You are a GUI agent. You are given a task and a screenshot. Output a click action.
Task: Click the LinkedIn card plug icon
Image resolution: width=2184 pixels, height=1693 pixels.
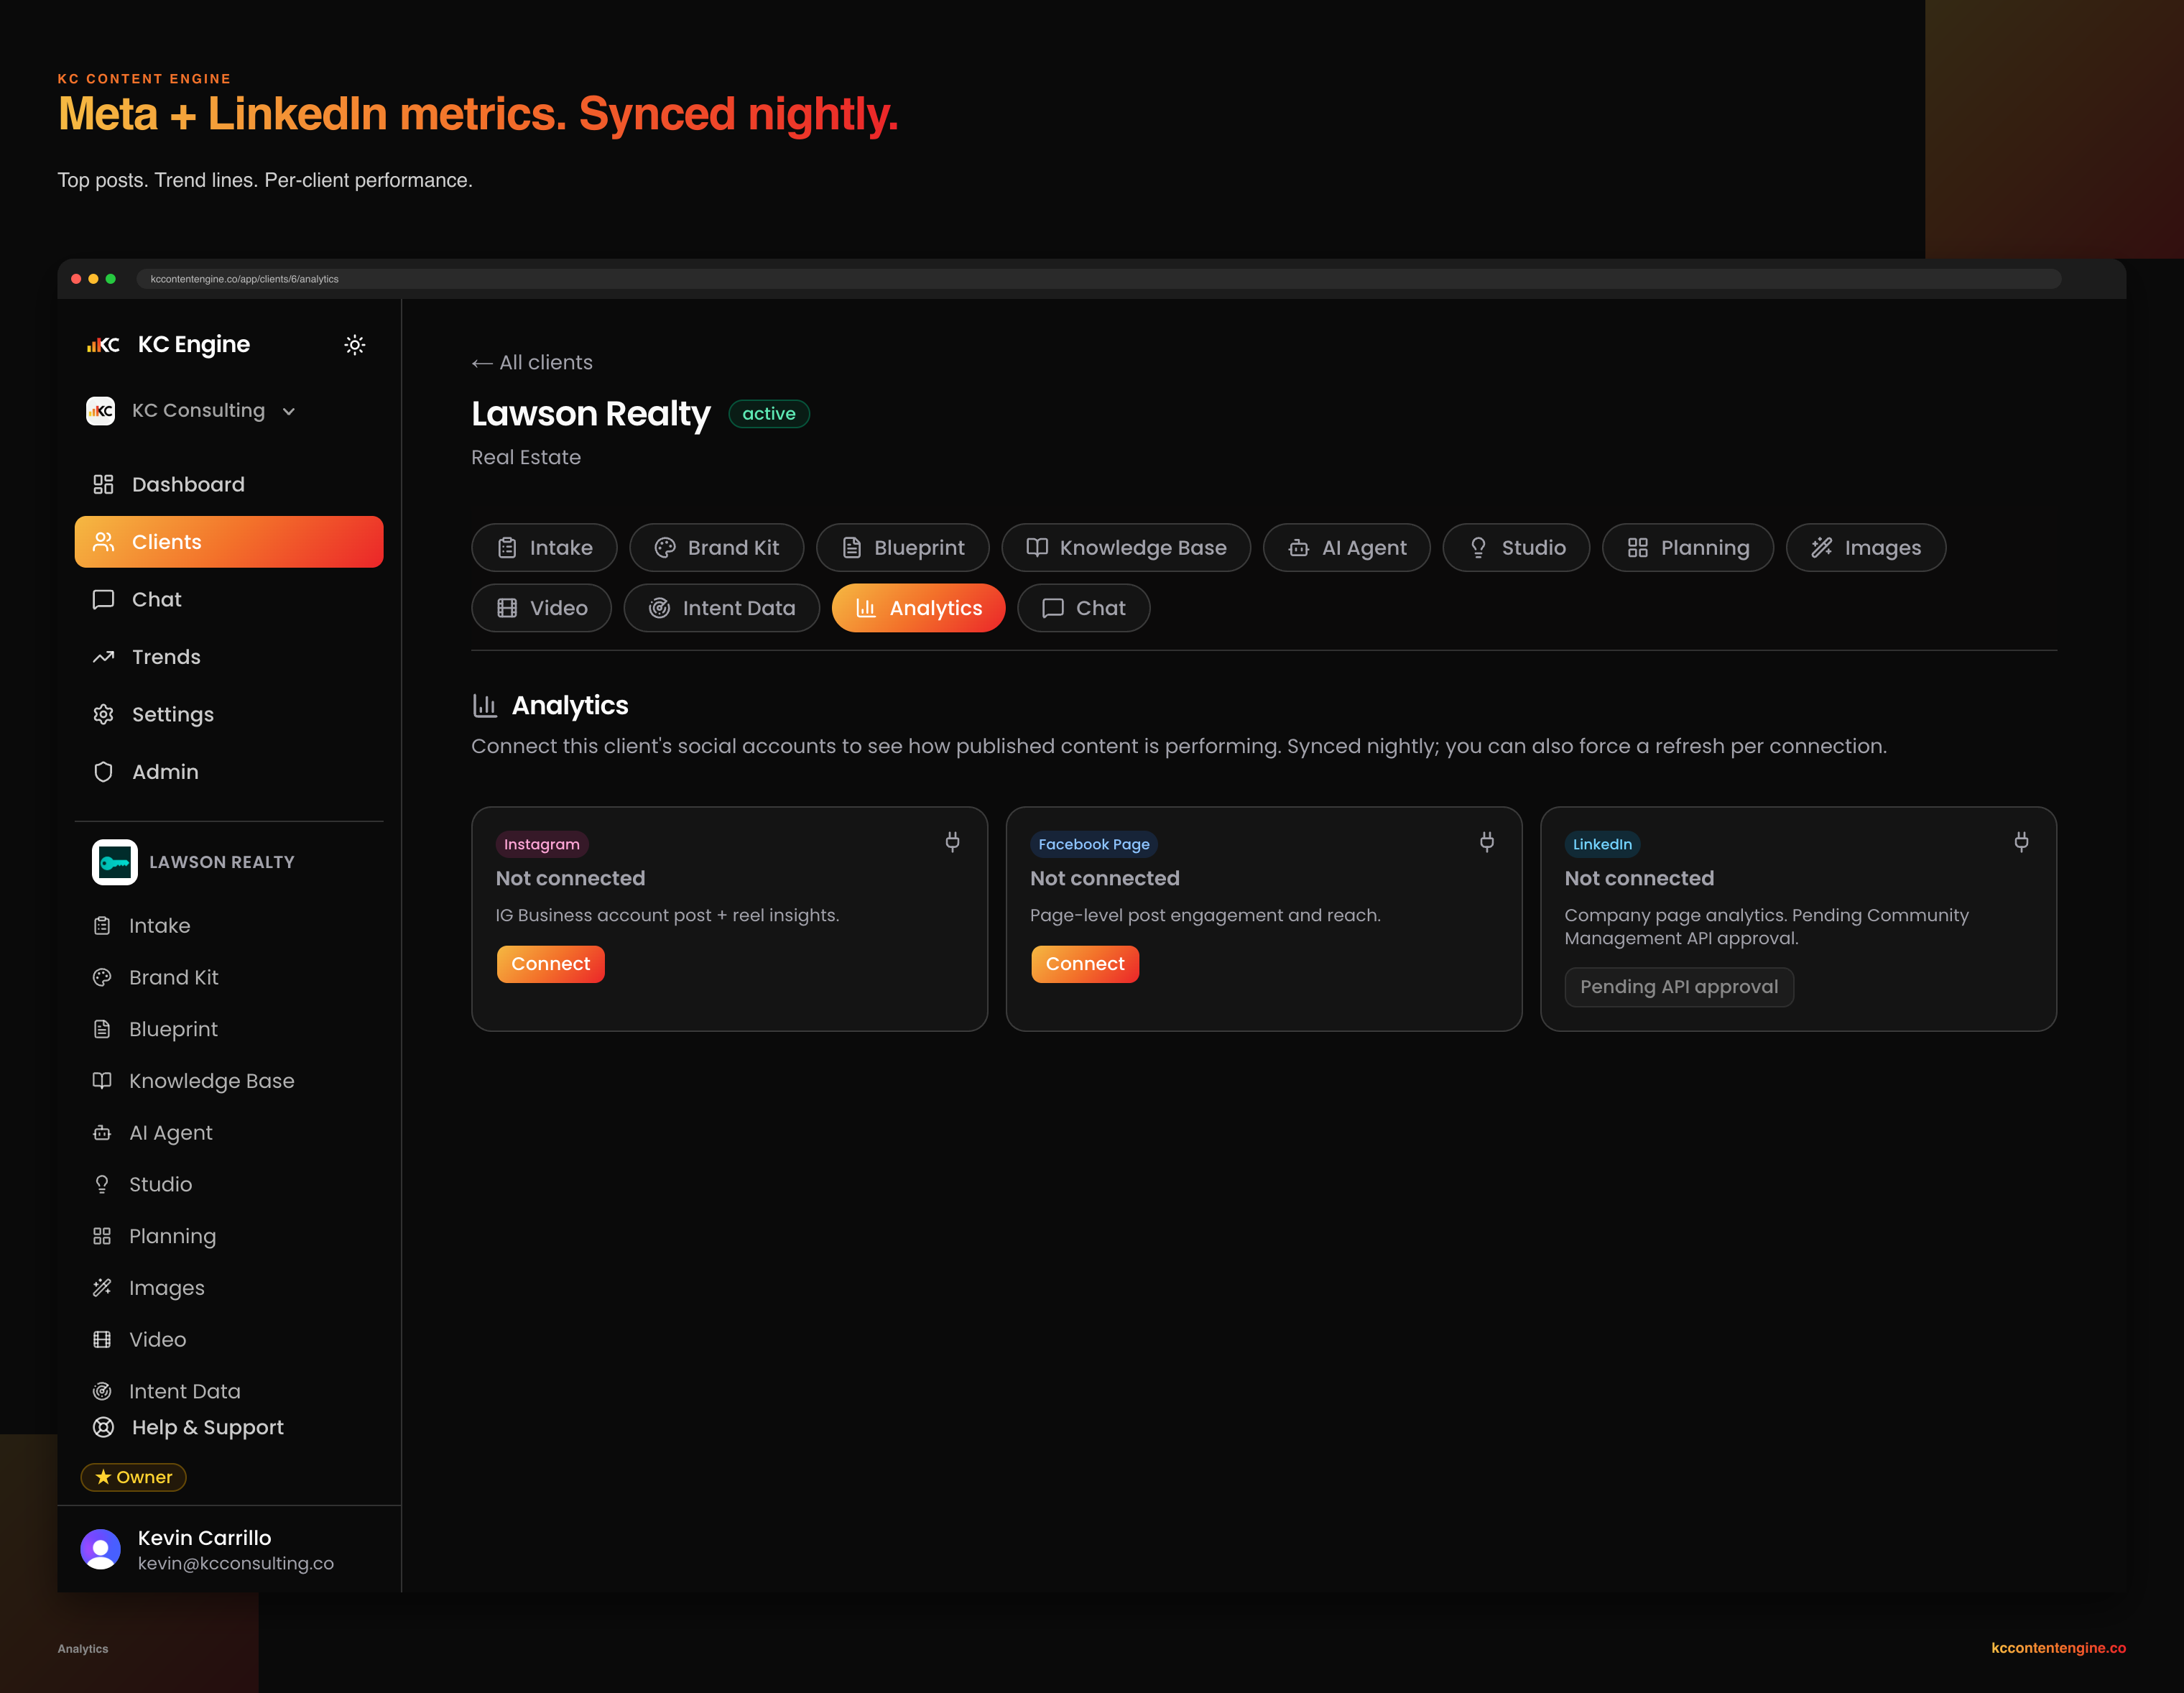coord(2021,842)
